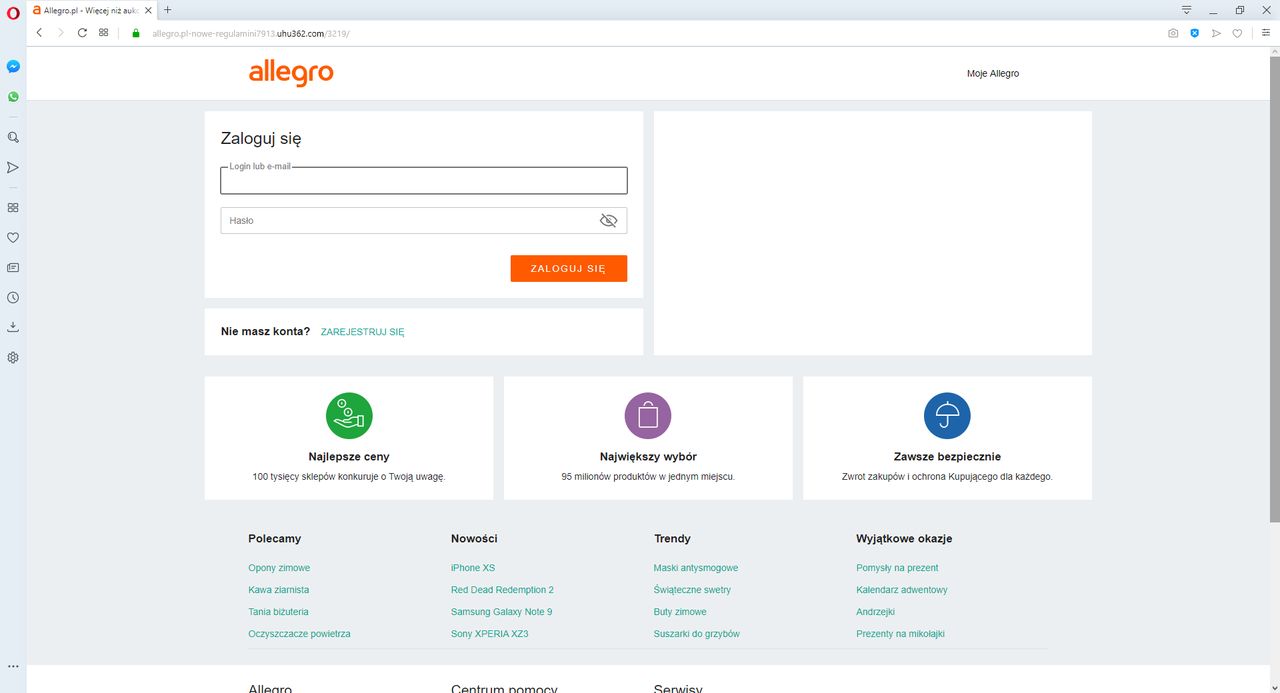Open Bookmarks heart in the sidebar
1280x693 pixels.
click(x=13, y=238)
